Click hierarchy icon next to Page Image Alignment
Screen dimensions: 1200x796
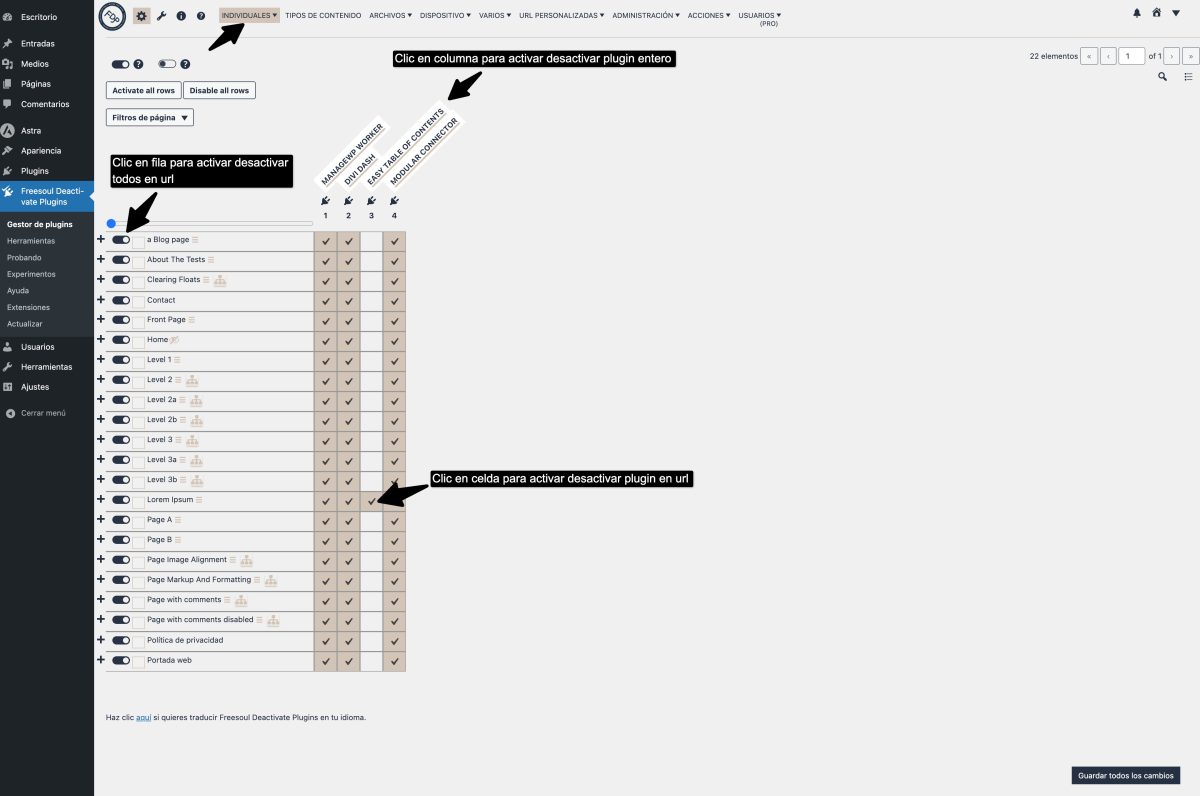(x=247, y=561)
